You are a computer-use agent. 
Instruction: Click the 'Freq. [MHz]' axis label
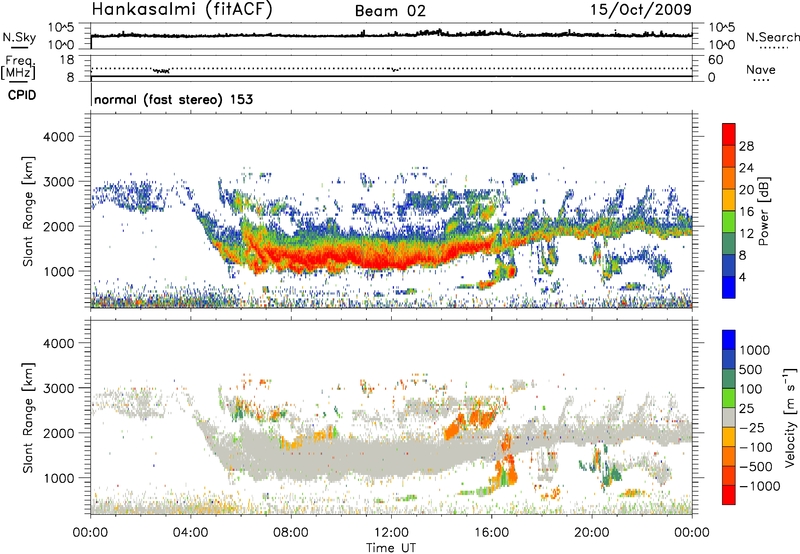coord(19,67)
